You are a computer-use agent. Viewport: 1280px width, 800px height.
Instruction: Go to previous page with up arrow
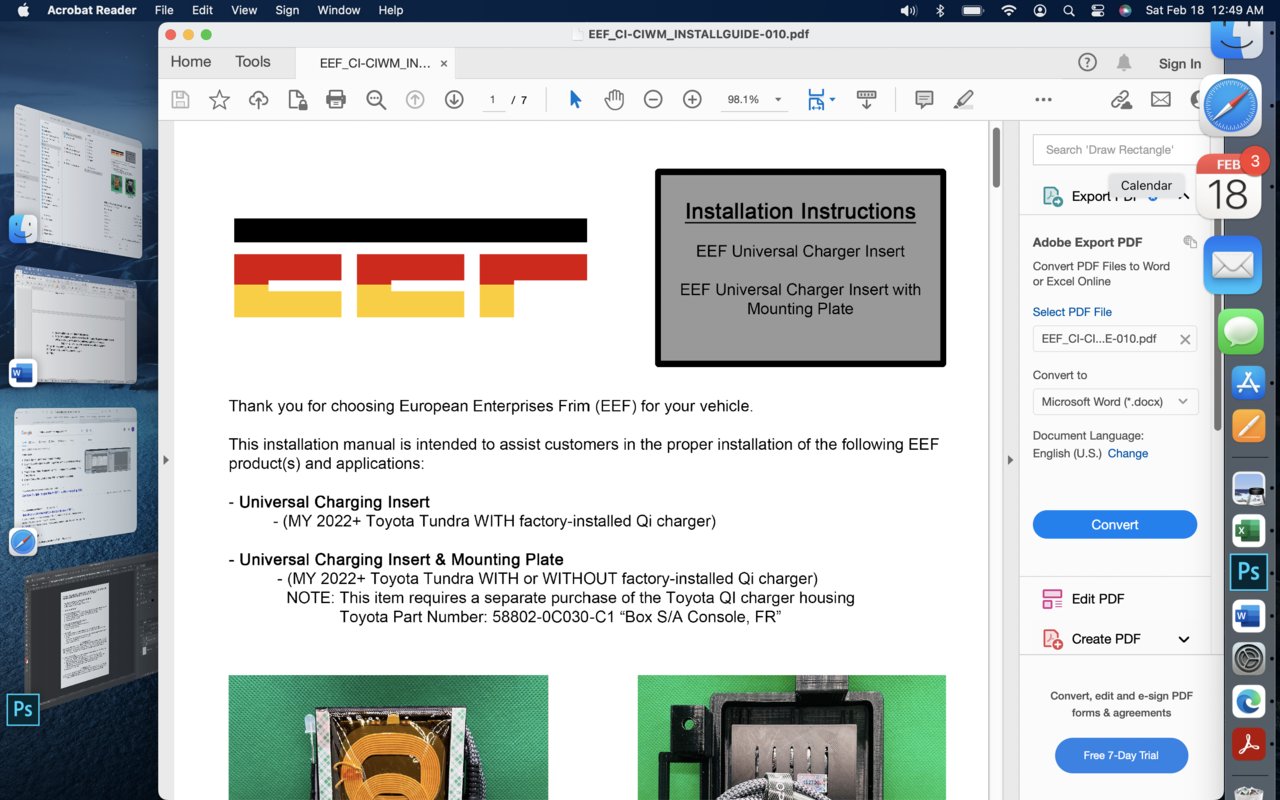coord(415,99)
